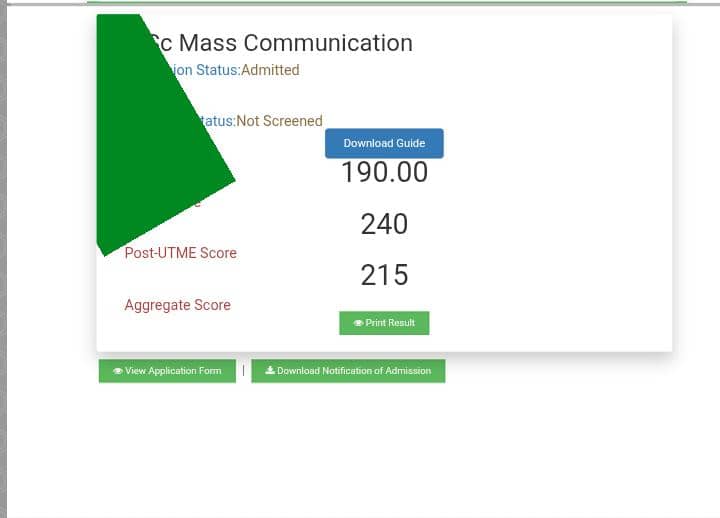Viewport: 720px width, 518px height.
Task: Click the blue Status label before Not Screened
Action: pyautogui.click(x=218, y=121)
